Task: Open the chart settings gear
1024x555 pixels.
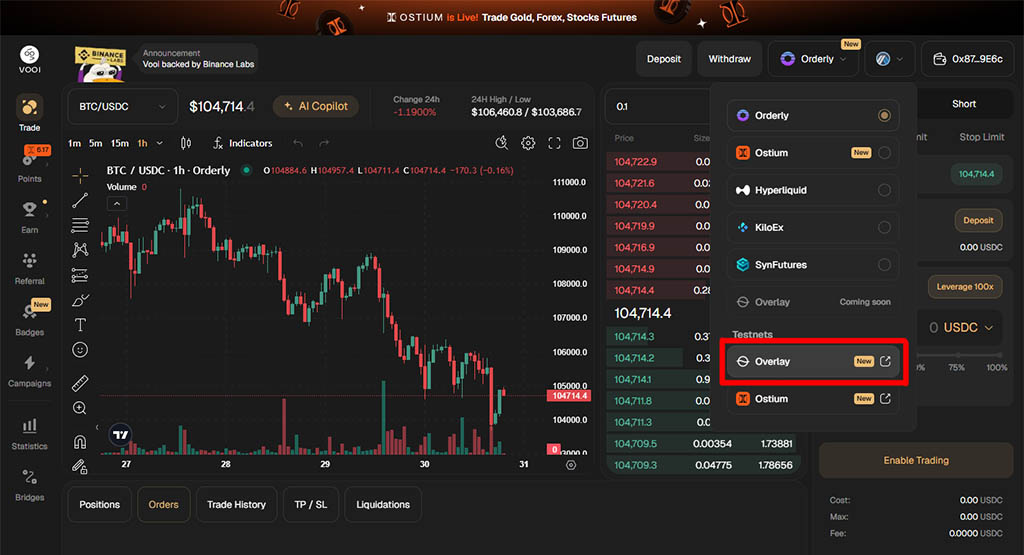Action: click(x=528, y=143)
